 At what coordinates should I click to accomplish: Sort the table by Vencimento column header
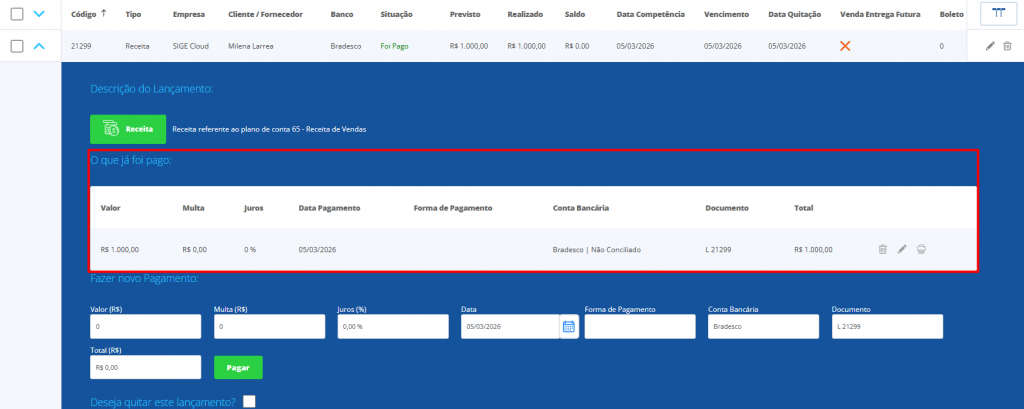[x=727, y=15]
